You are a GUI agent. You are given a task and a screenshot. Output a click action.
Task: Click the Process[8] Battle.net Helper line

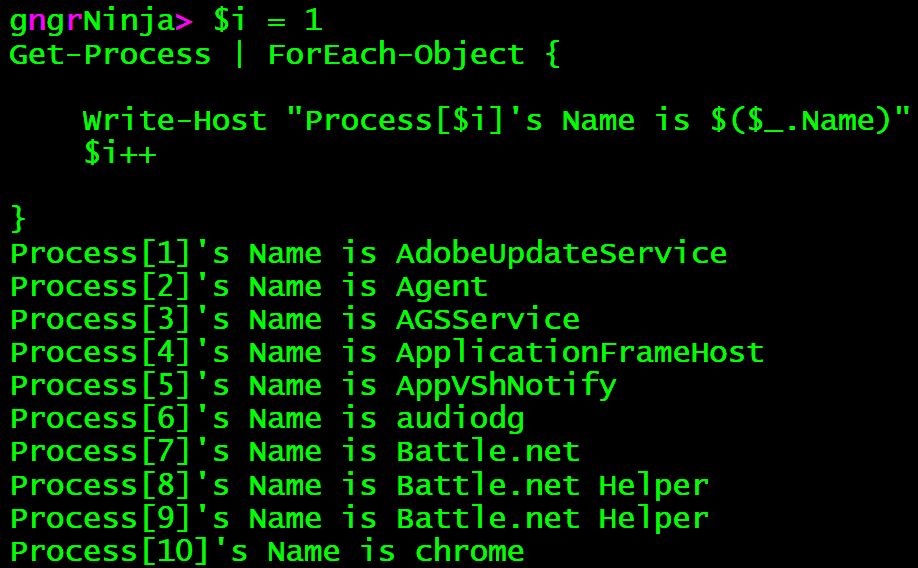click(358, 485)
